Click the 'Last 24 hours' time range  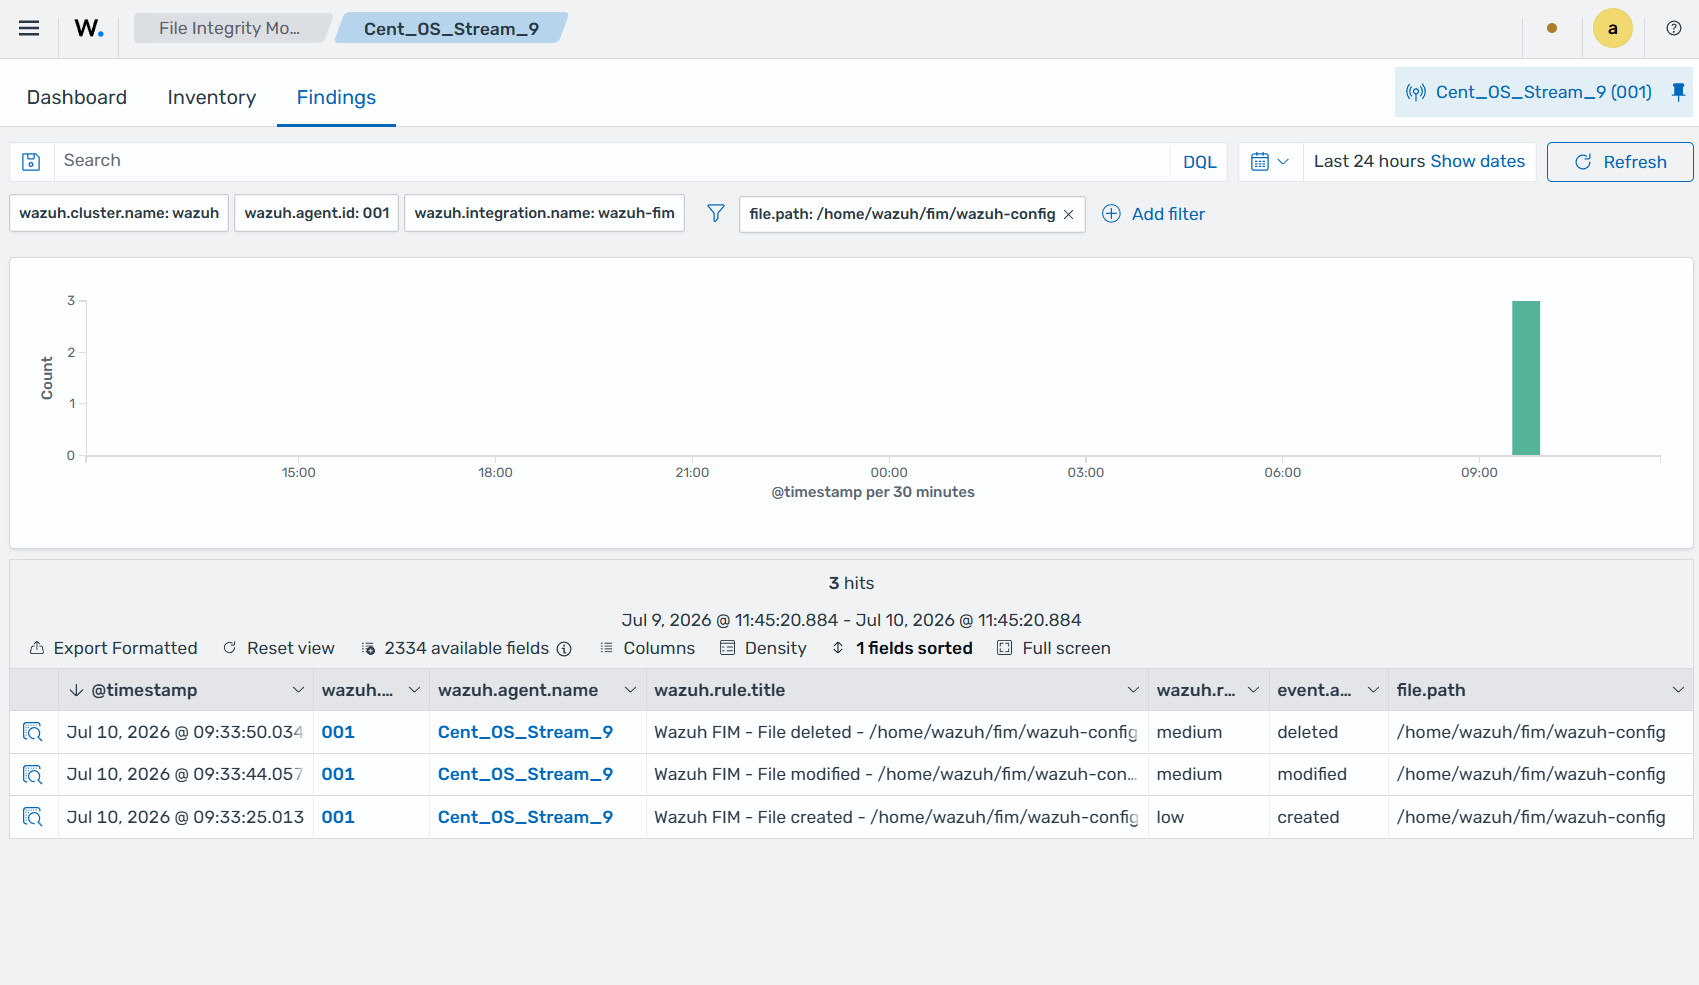(1369, 161)
